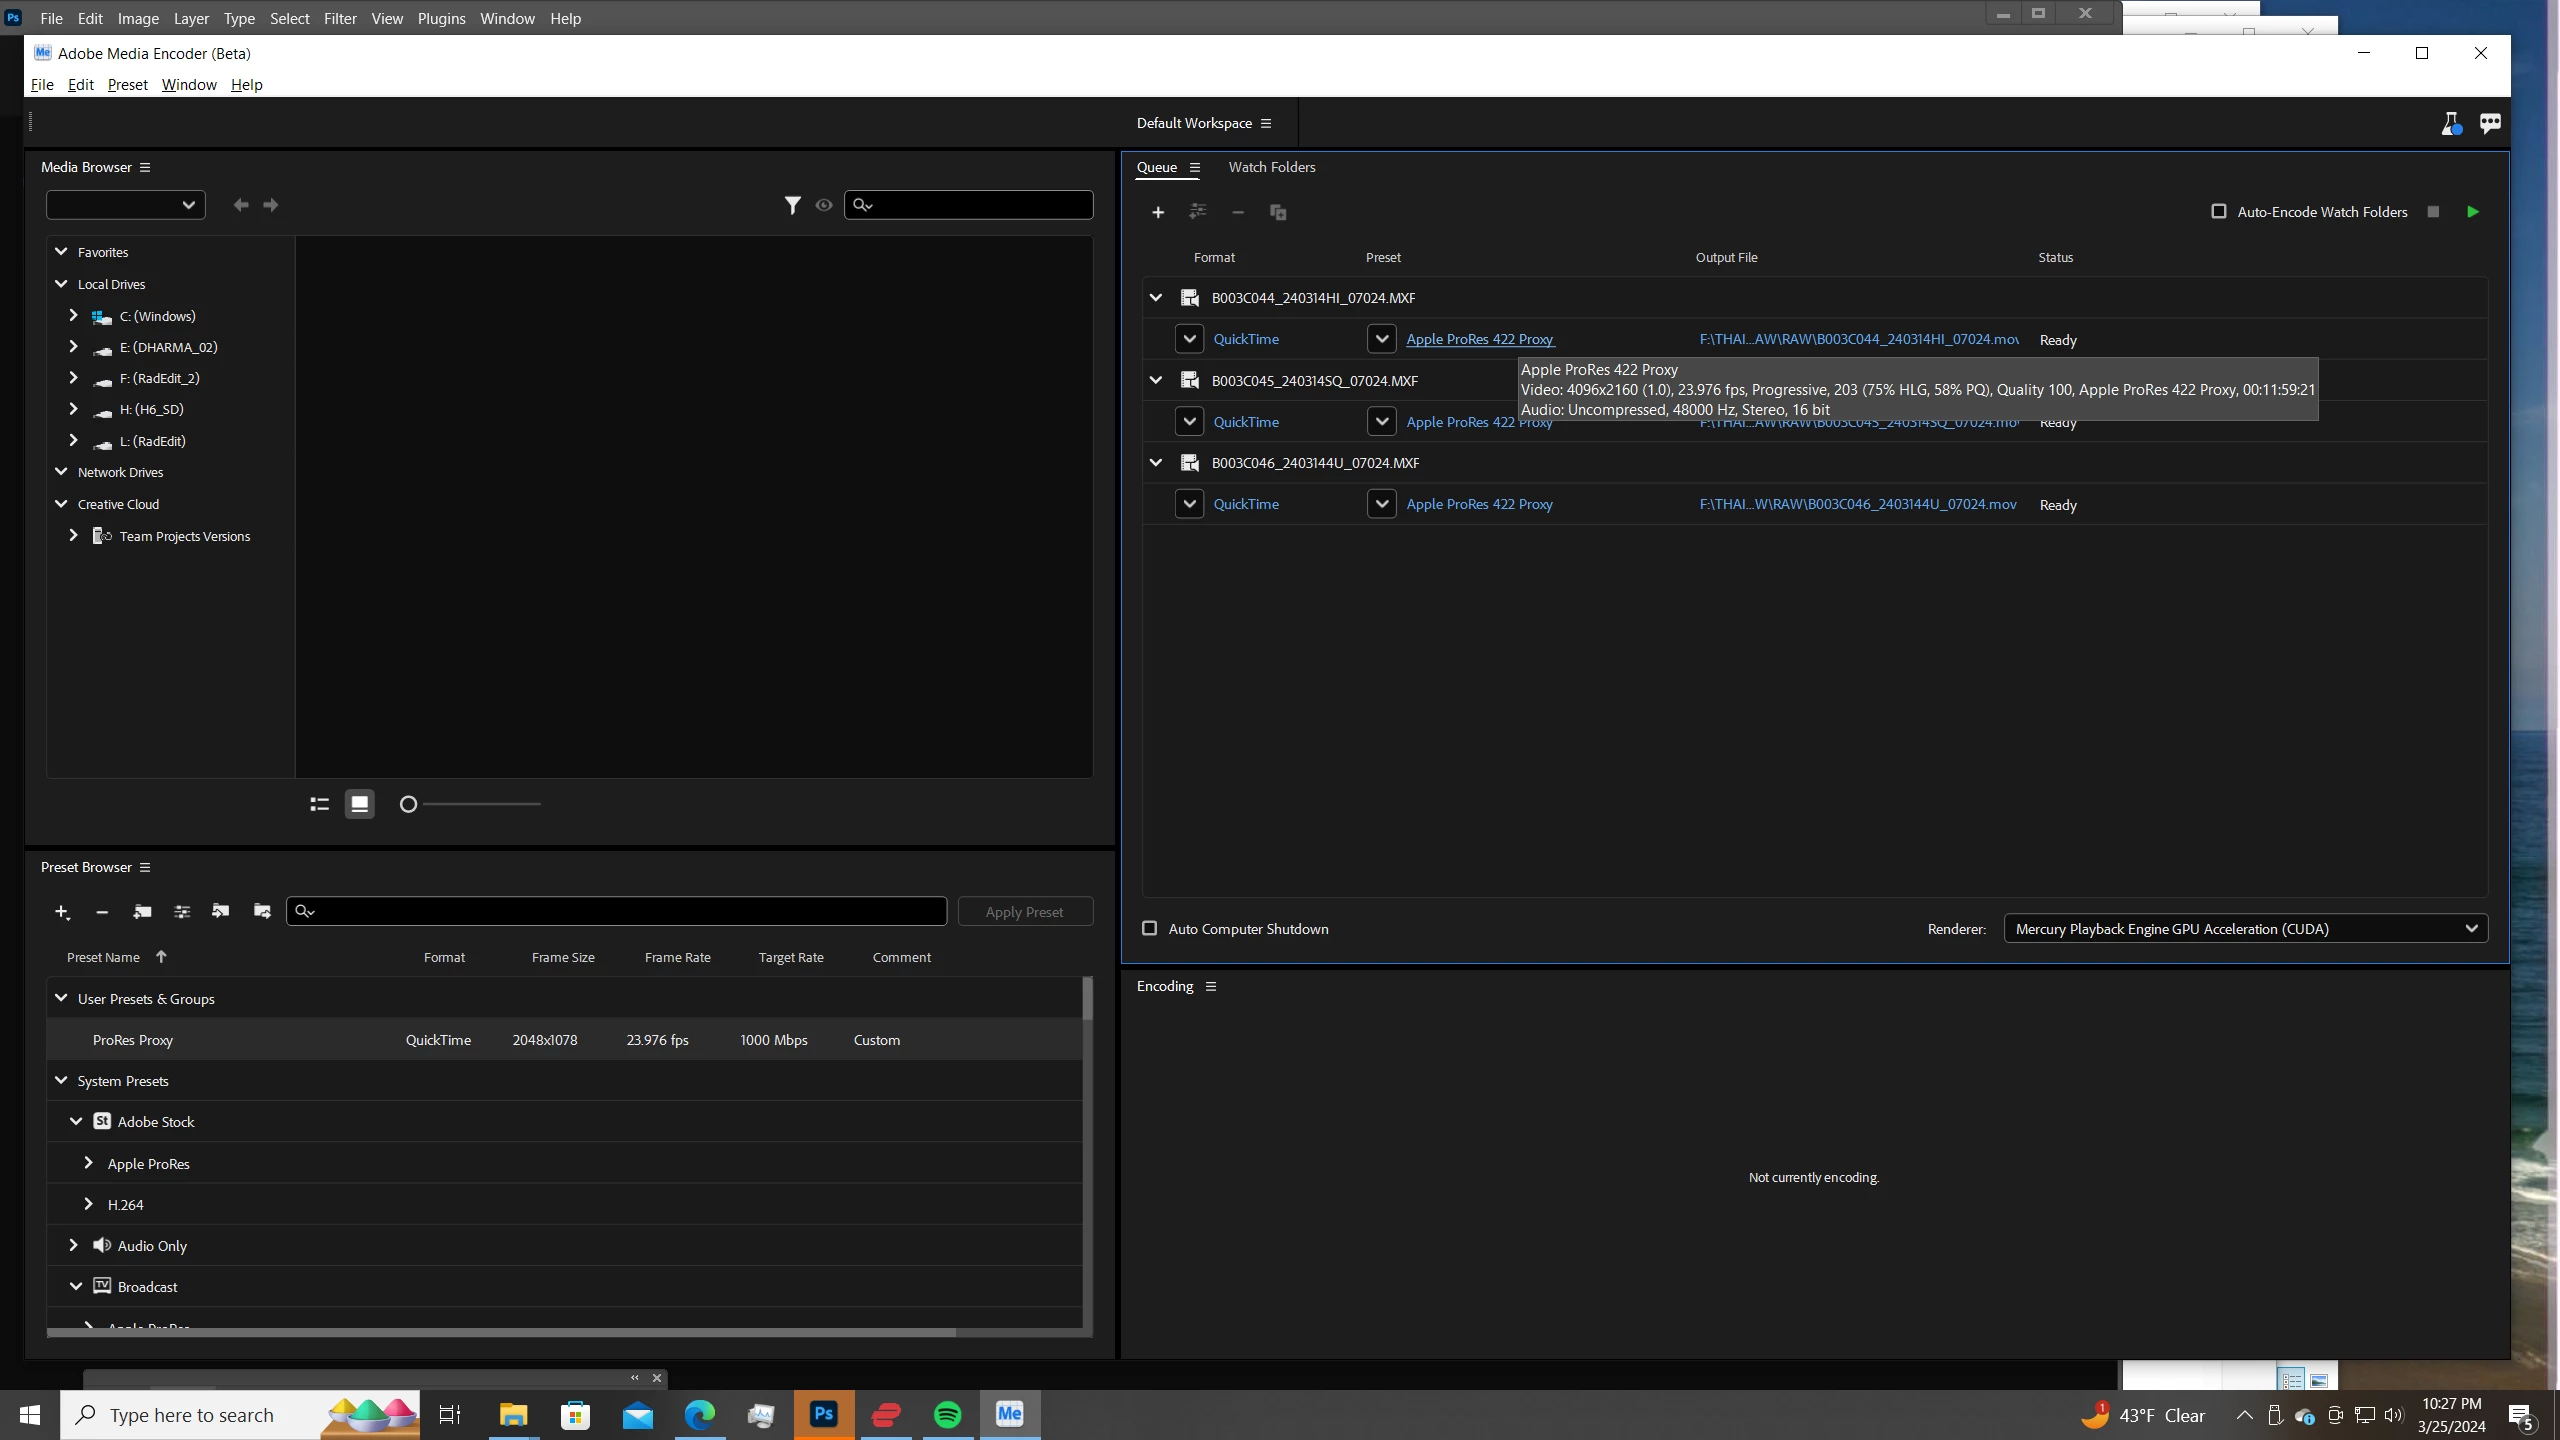Toggle the eye icon in Media Browser
Image resolution: width=2560 pixels, height=1440 pixels.
click(x=824, y=205)
